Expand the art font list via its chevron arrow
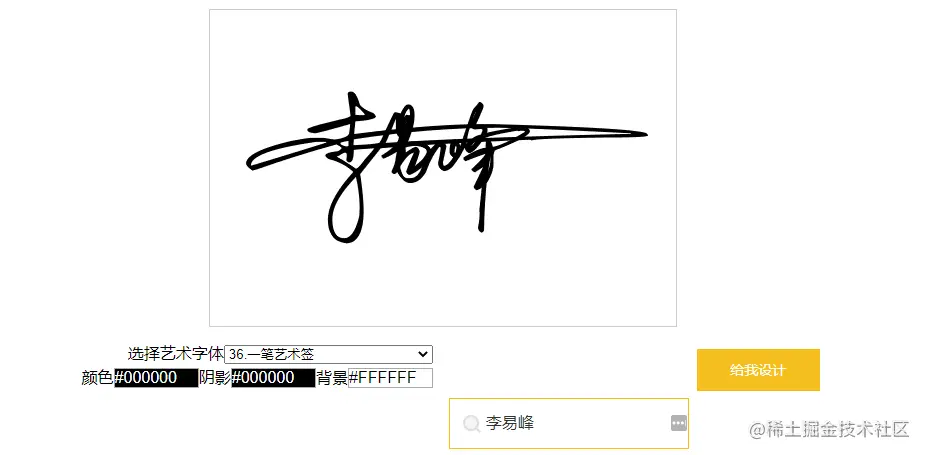 pyautogui.click(x=422, y=354)
